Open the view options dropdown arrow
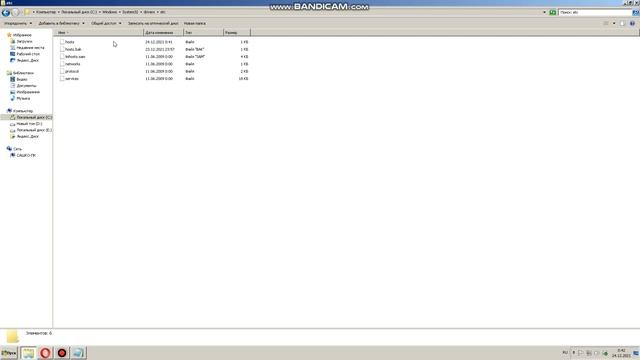Image resolution: width=640 pixels, height=360 pixels. click(614, 23)
